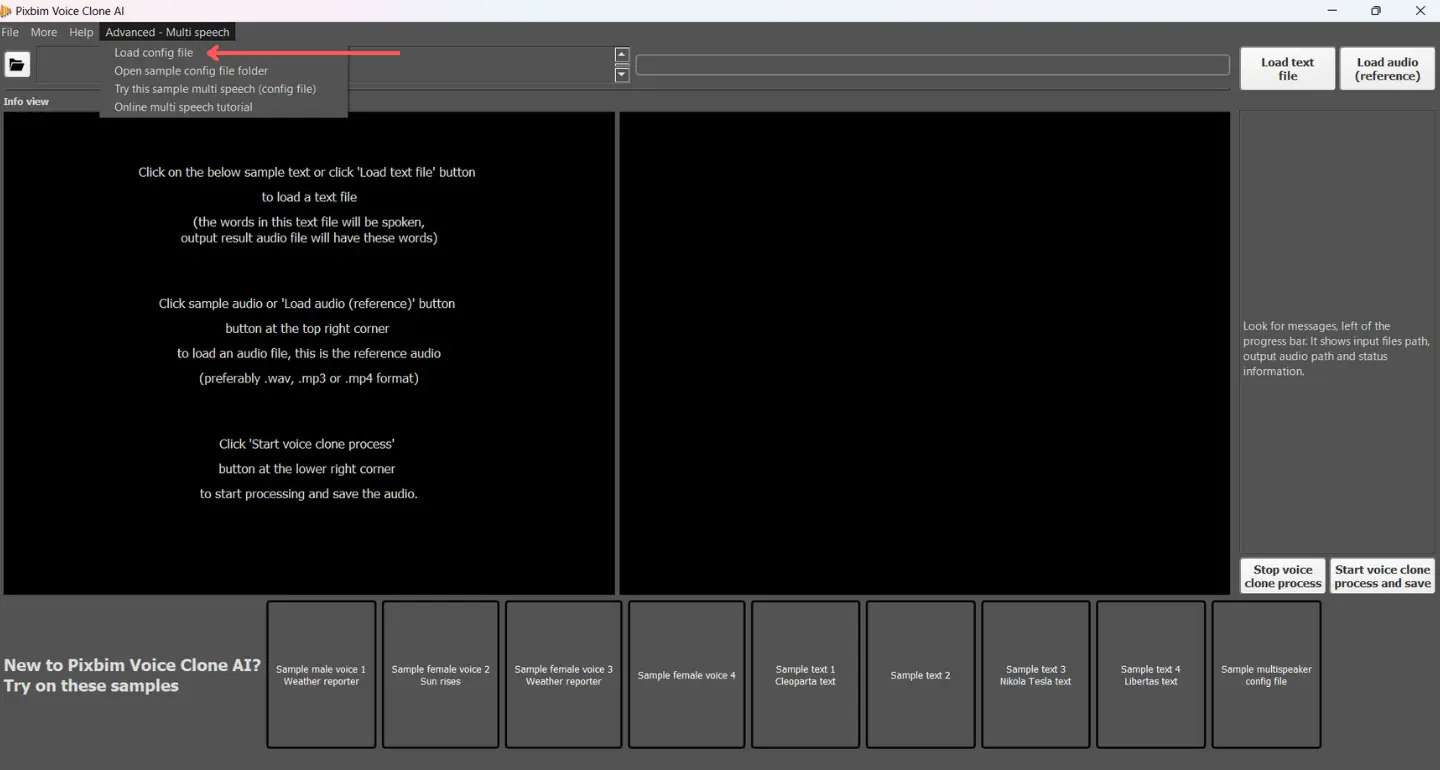
Task: Select Sample female voice 2 Sun rises
Action: (x=441, y=675)
